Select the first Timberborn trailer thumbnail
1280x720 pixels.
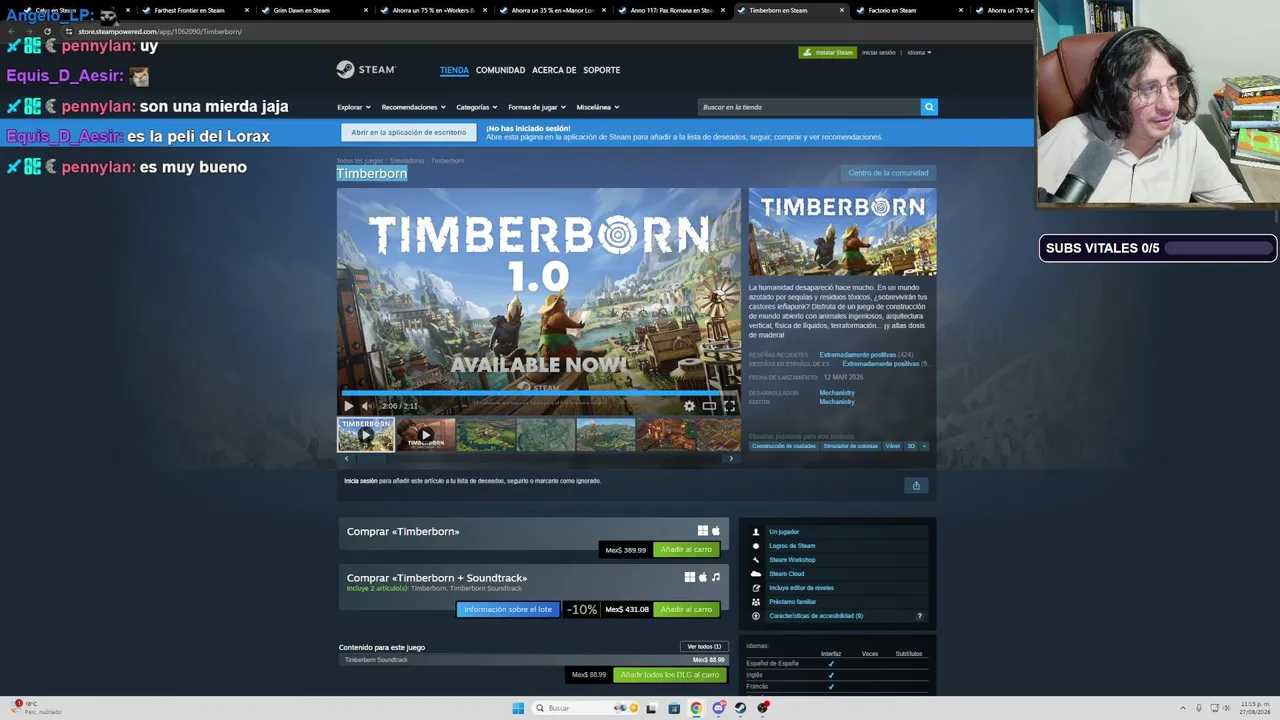[366, 435]
